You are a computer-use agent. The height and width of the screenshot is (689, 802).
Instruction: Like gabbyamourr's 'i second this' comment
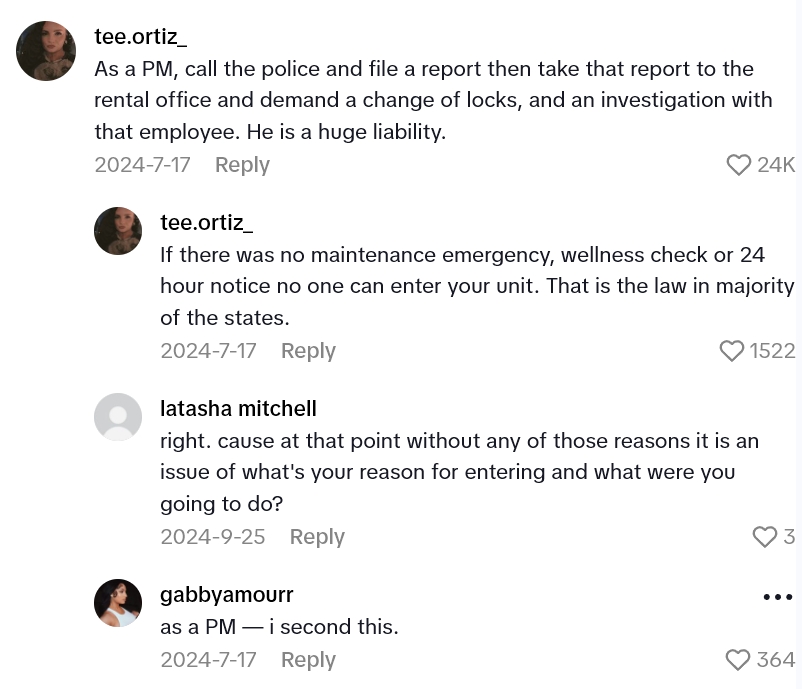[x=737, y=659]
